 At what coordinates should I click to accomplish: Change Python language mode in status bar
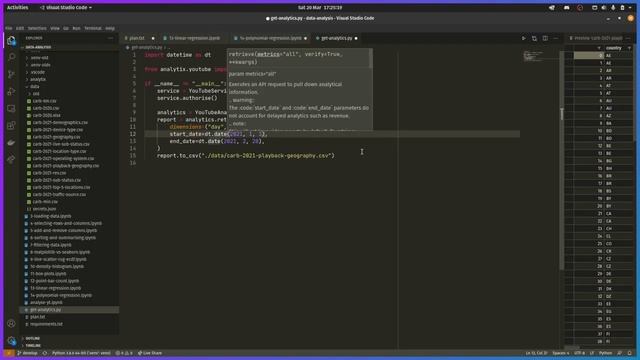pyautogui.click(x=605, y=353)
